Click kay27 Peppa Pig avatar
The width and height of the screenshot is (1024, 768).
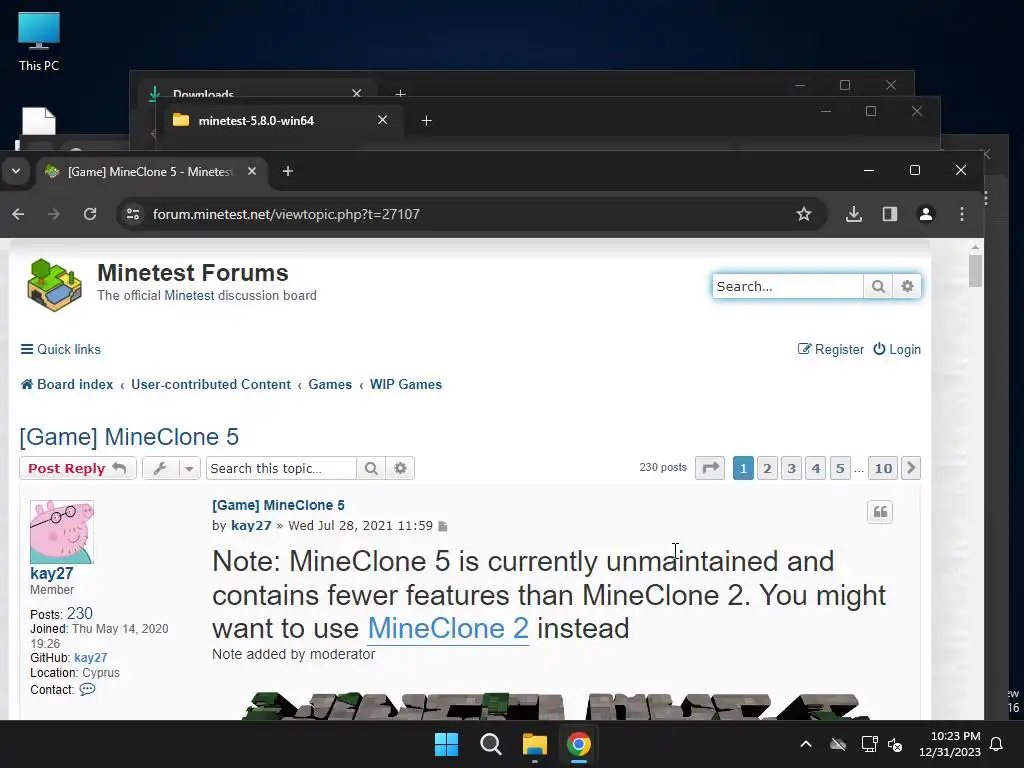point(62,532)
